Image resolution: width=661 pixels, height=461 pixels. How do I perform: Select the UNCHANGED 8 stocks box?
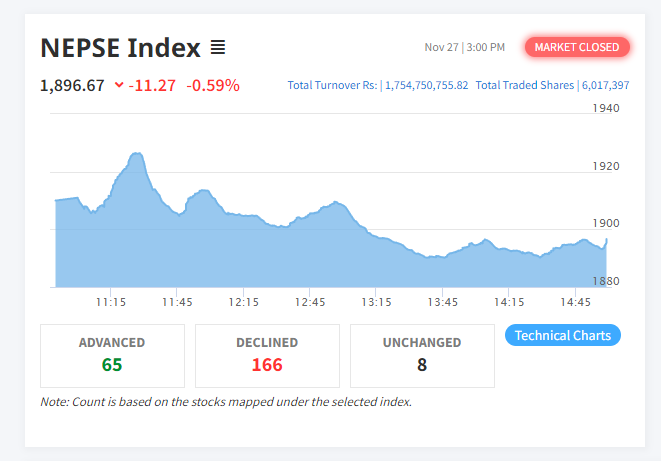[422, 356]
